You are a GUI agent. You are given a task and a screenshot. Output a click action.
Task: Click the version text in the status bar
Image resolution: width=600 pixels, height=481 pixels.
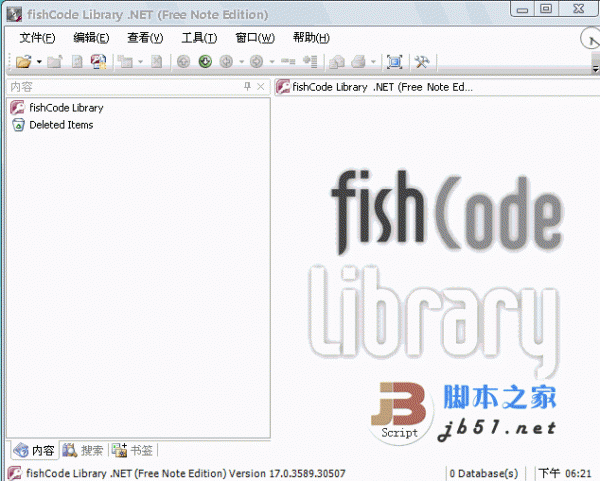[x=186, y=473]
